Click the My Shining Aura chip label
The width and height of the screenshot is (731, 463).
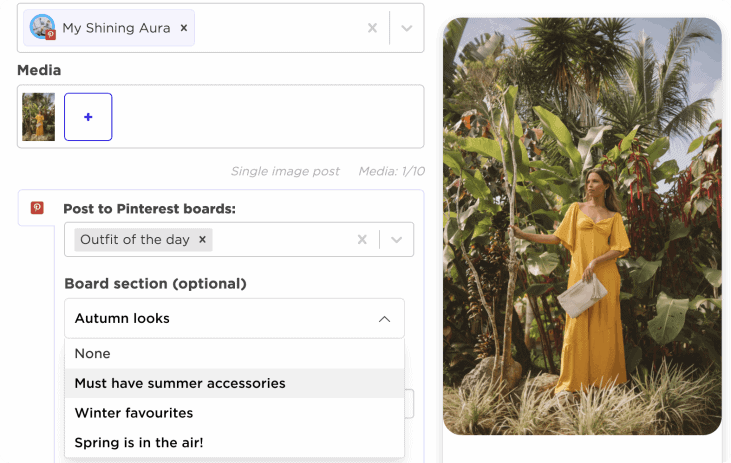pos(116,28)
